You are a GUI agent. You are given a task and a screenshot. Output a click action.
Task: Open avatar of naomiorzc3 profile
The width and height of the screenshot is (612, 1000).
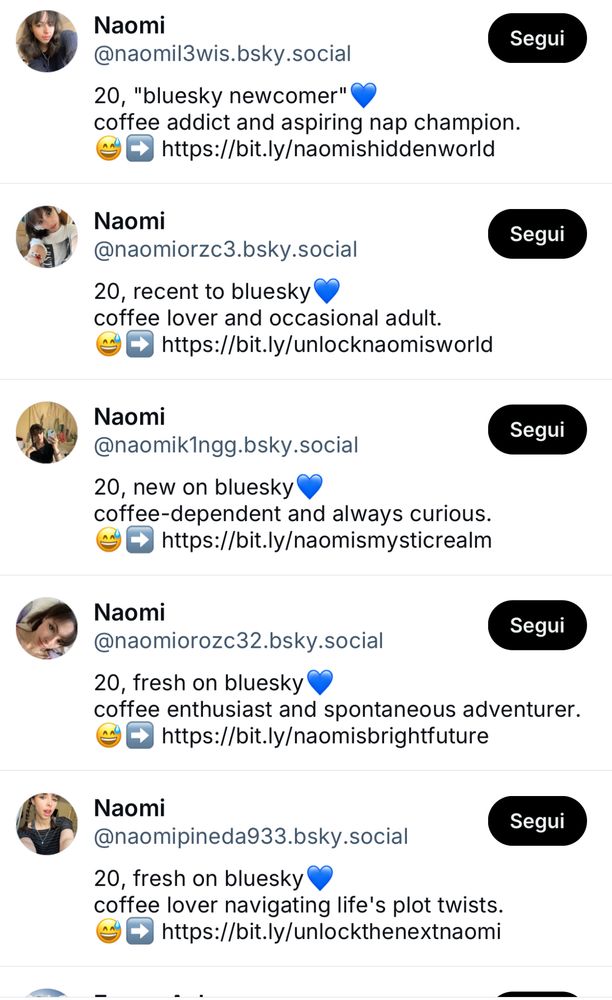point(47,237)
